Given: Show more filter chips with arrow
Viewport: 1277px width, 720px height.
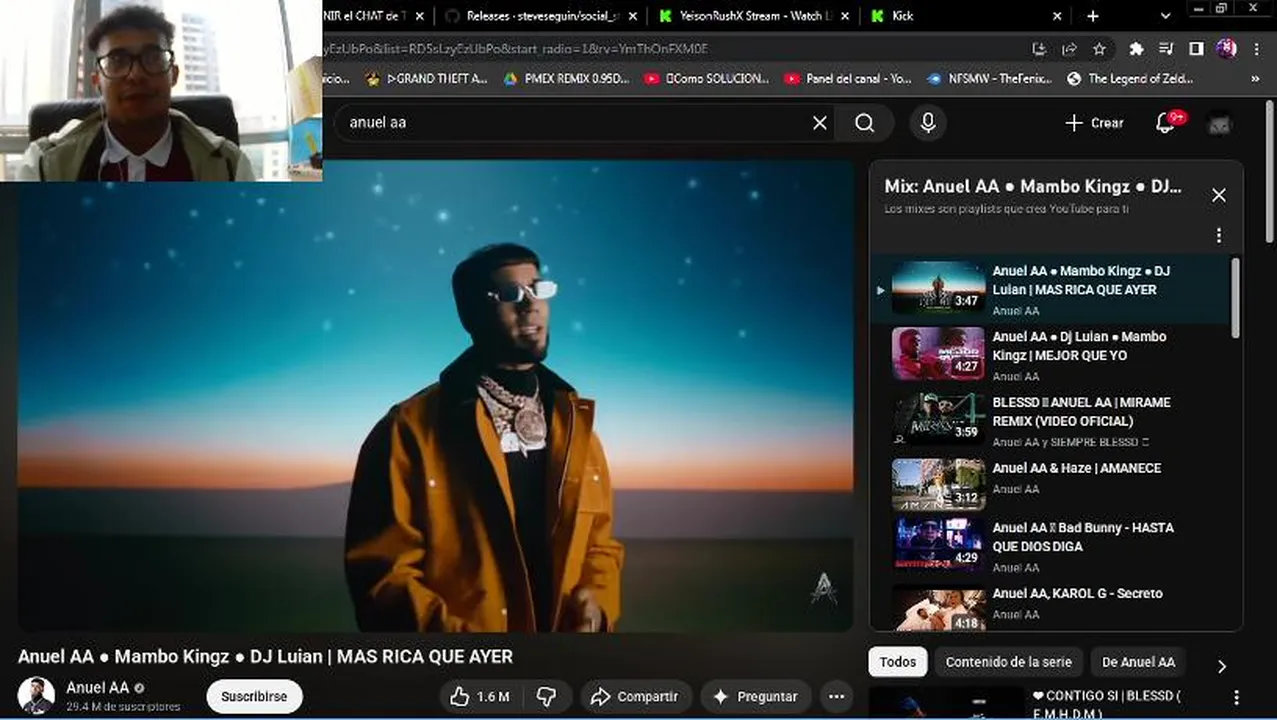Looking at the screenshot, I should (x=1221, y=666).
